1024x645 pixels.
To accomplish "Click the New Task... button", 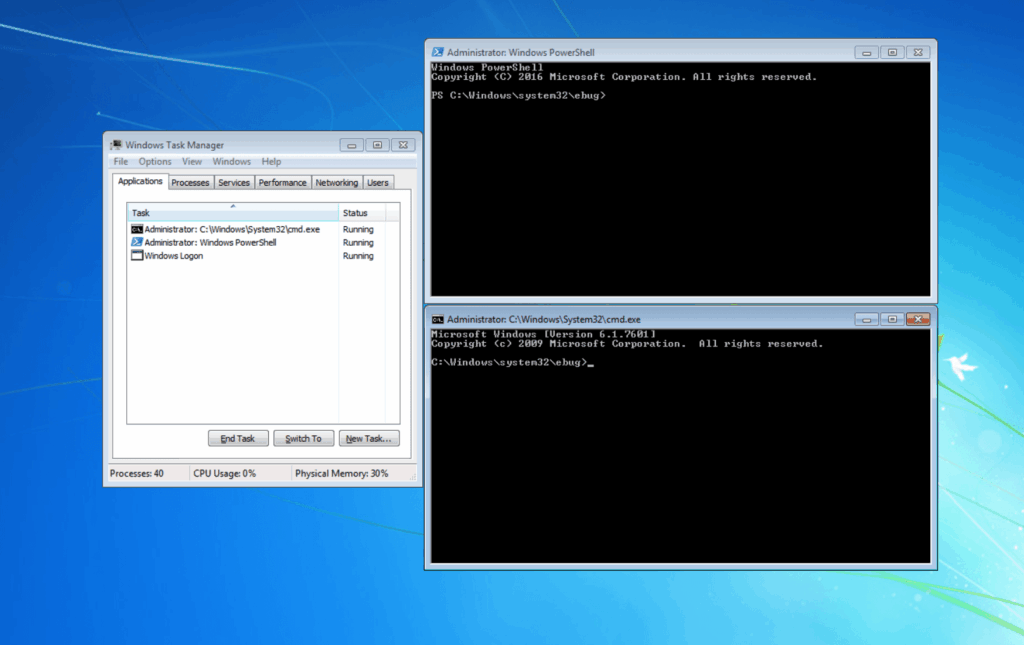I will coord(369,439).
